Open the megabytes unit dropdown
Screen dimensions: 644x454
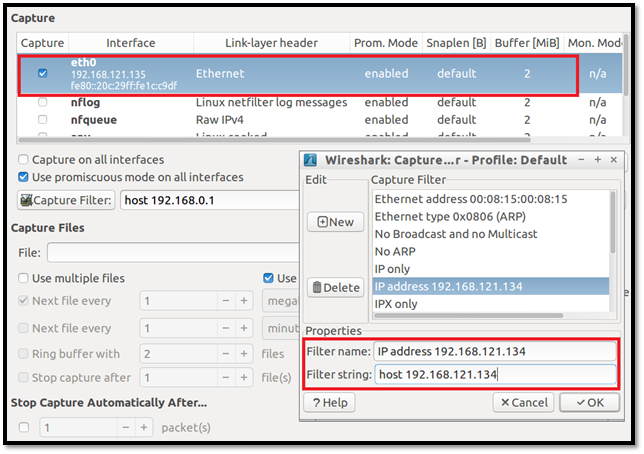(x=280, y=301)
